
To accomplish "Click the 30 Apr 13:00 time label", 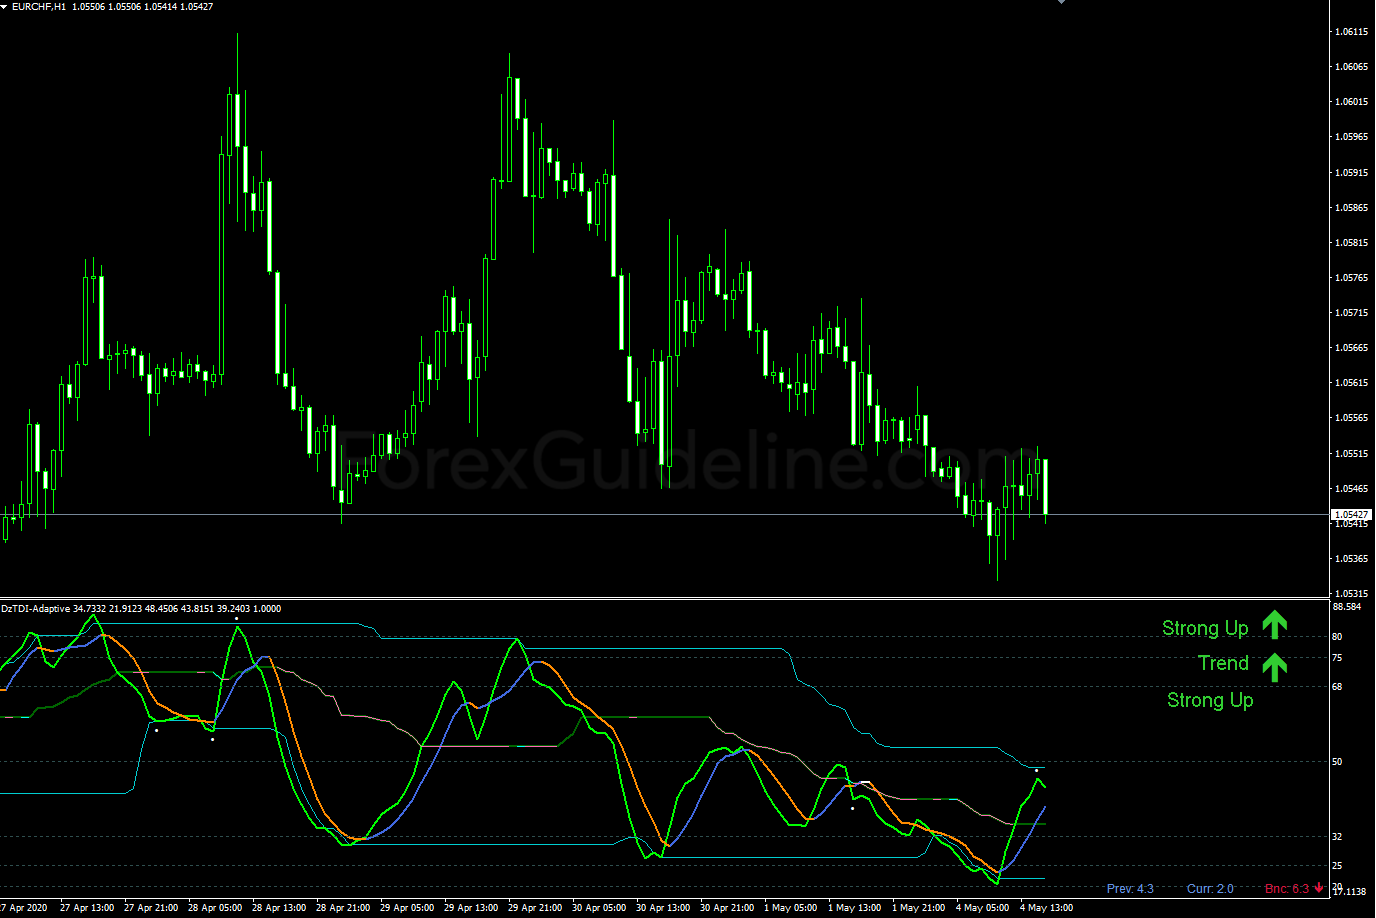I will pos(663,908).
